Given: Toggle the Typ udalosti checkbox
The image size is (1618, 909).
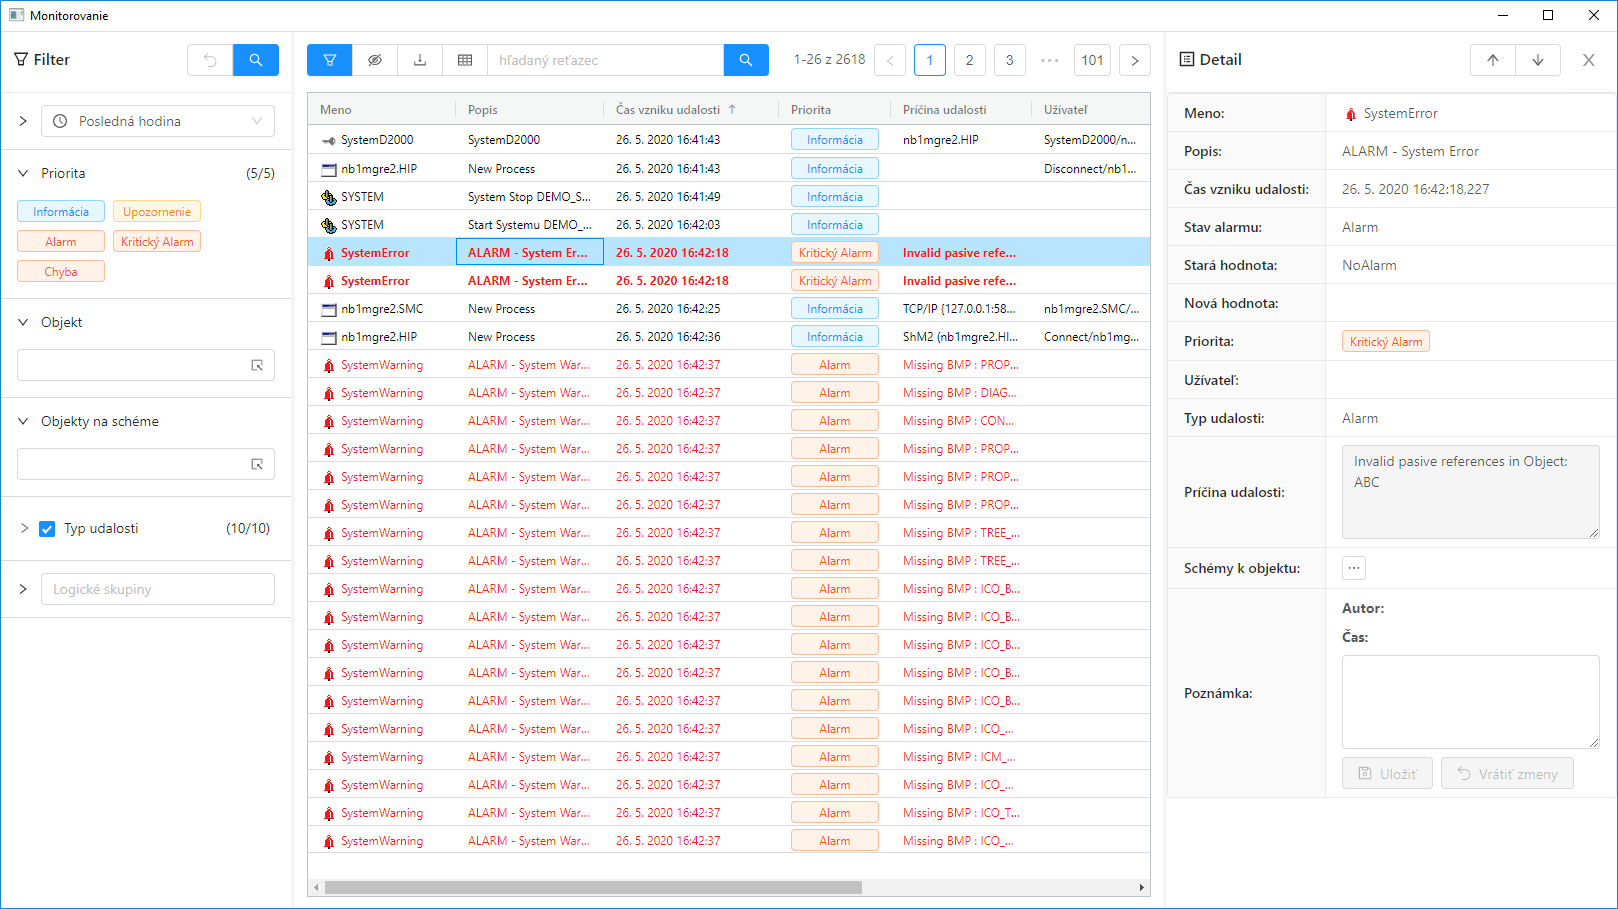Looking at the screenshot, I should pos(47,529).
